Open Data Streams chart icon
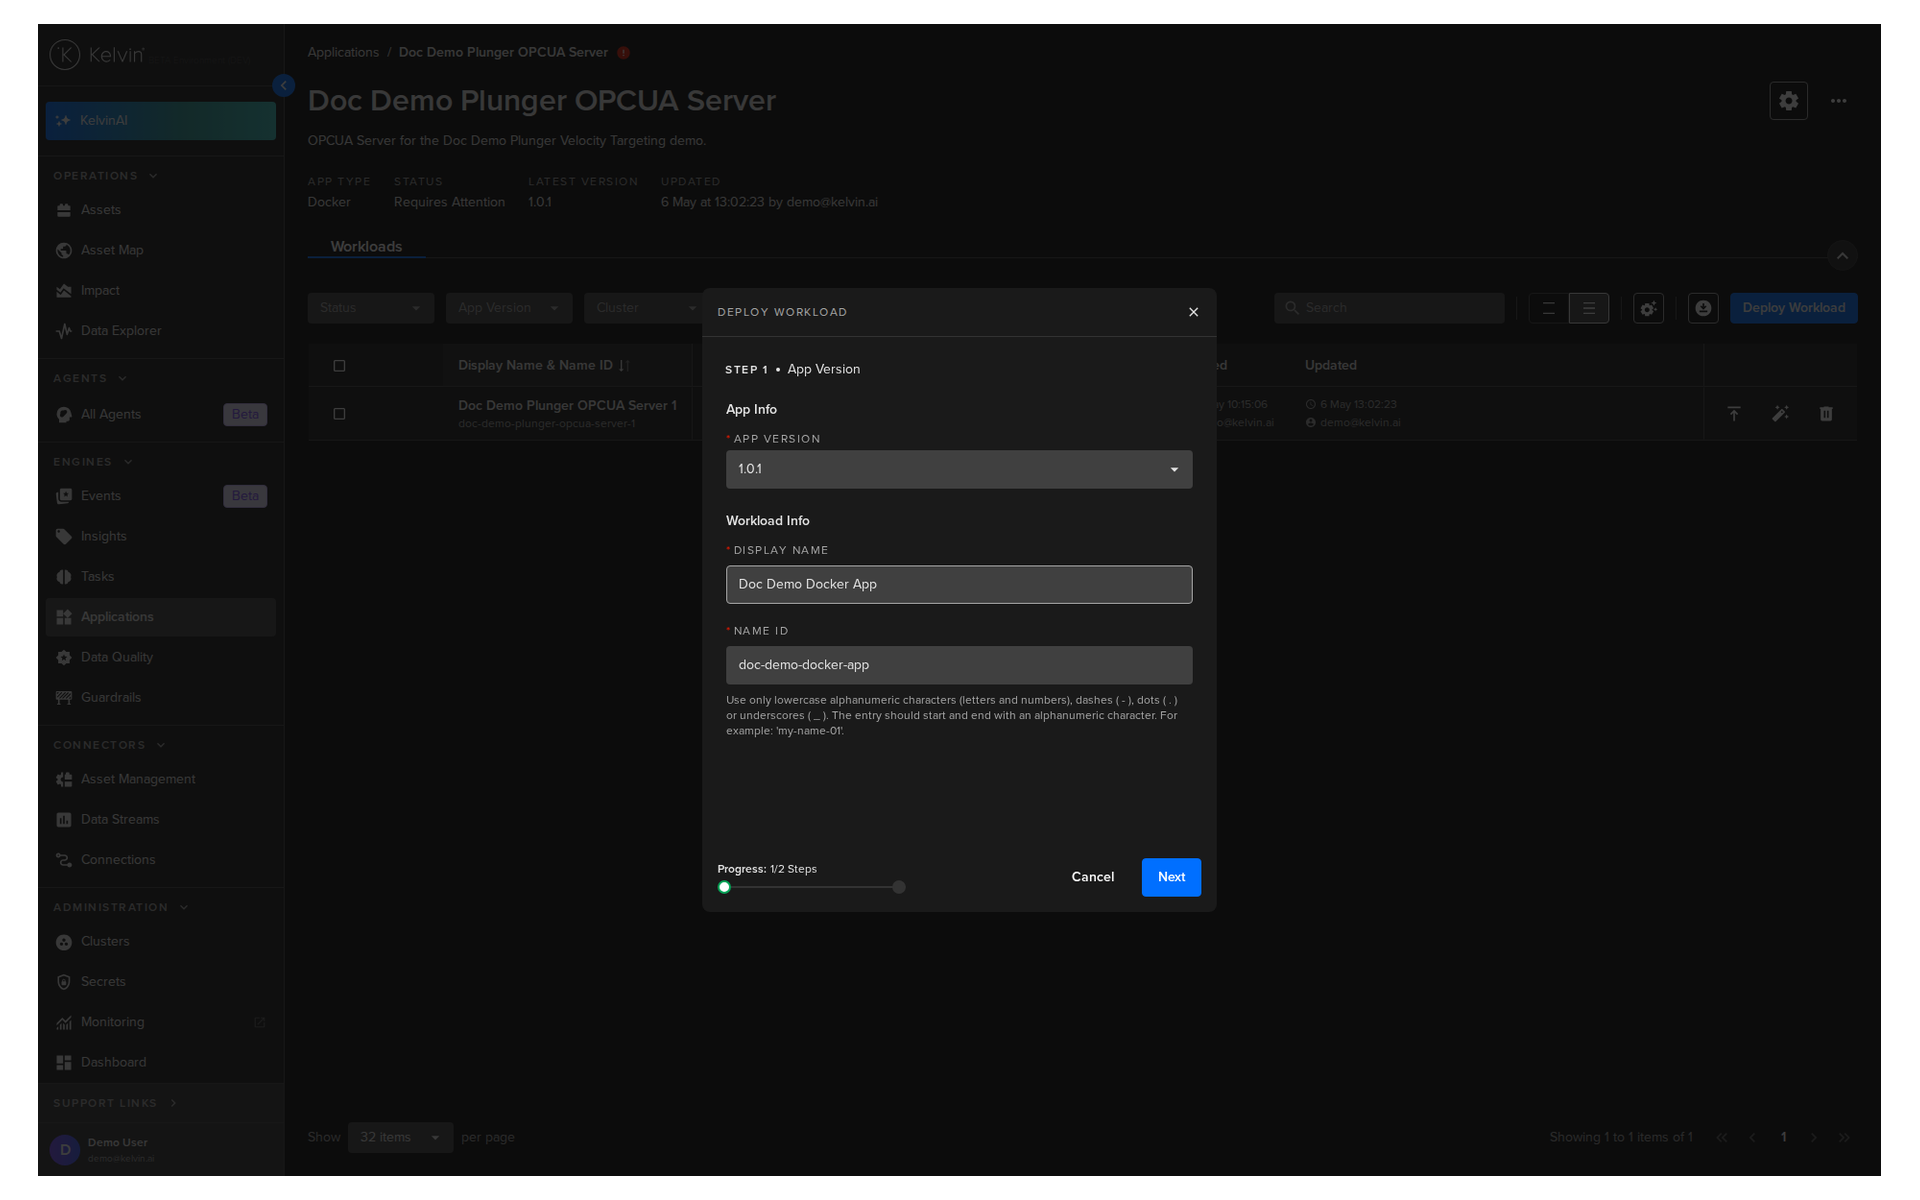Viewport: 1920px width, 1200px height. pyautogui.click(x=64, y=820)
